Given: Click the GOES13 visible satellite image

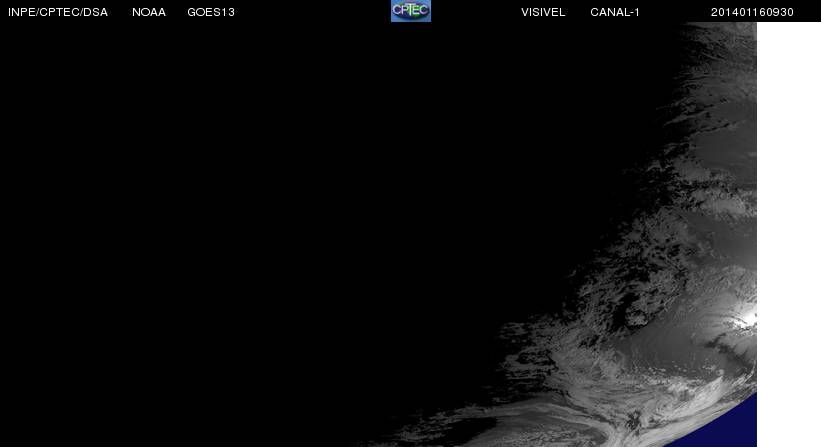Looking at the screenshot, I should pyautogui.click(x=378, y=234).
